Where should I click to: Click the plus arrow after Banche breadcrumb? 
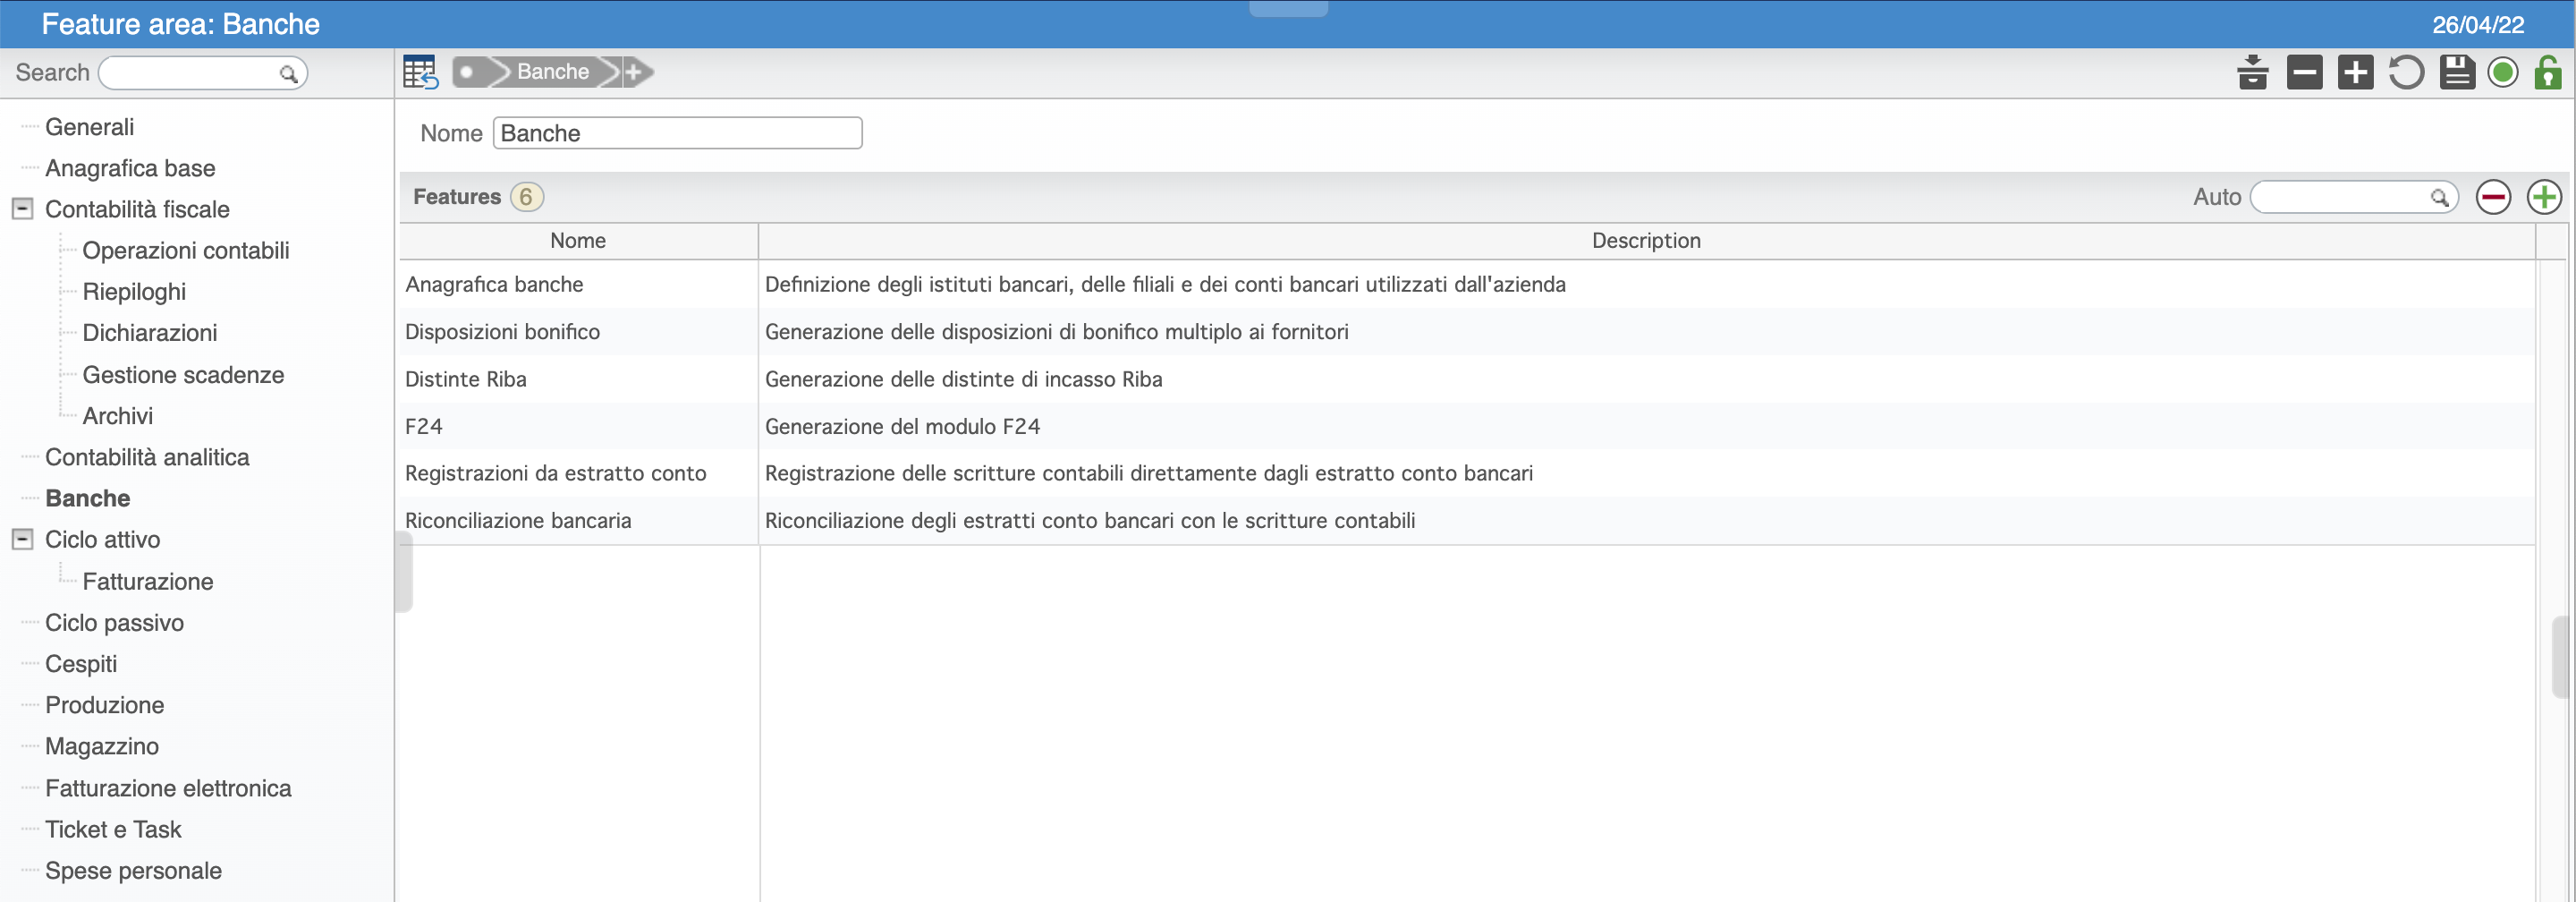(634, 72)
